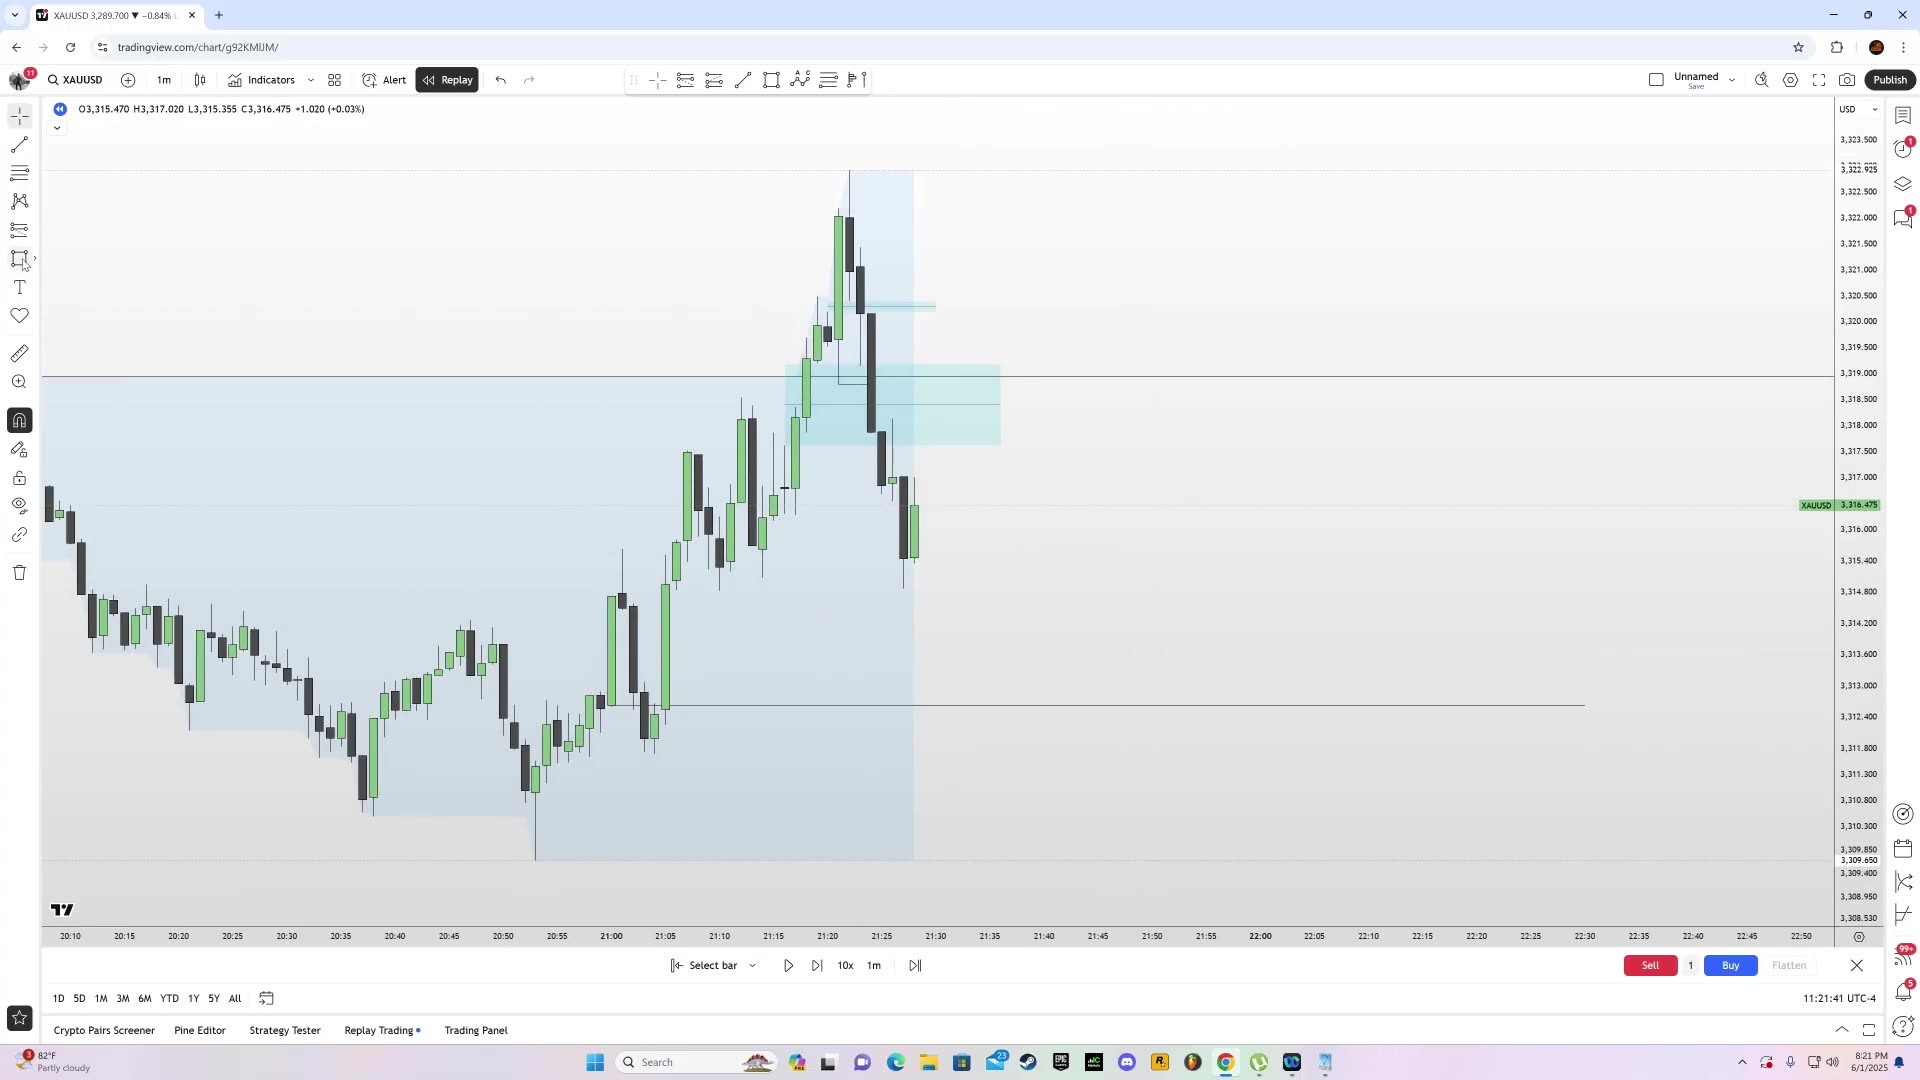Select the XABCD pattern tool
This screenshot has height=1080, width=1920.
point(19,201)
